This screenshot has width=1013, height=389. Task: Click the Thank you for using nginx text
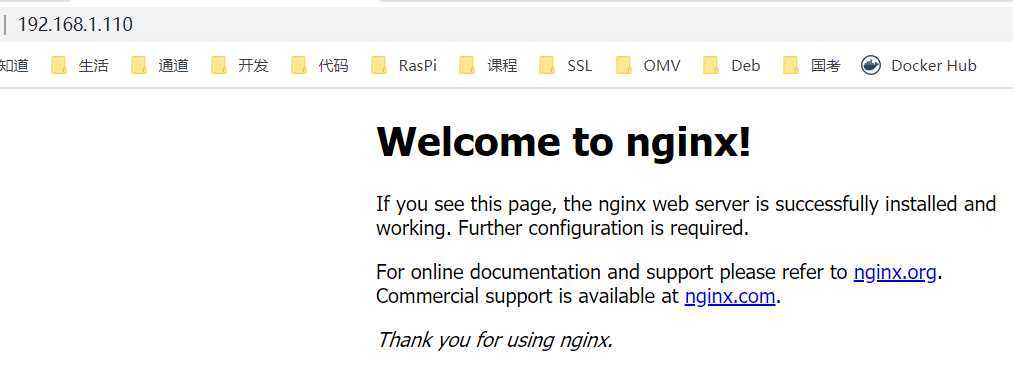point(494,340)
